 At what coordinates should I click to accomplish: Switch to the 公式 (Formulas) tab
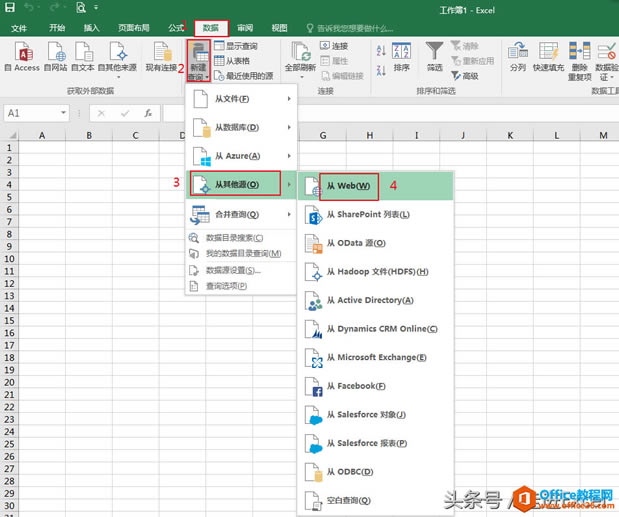176,28
